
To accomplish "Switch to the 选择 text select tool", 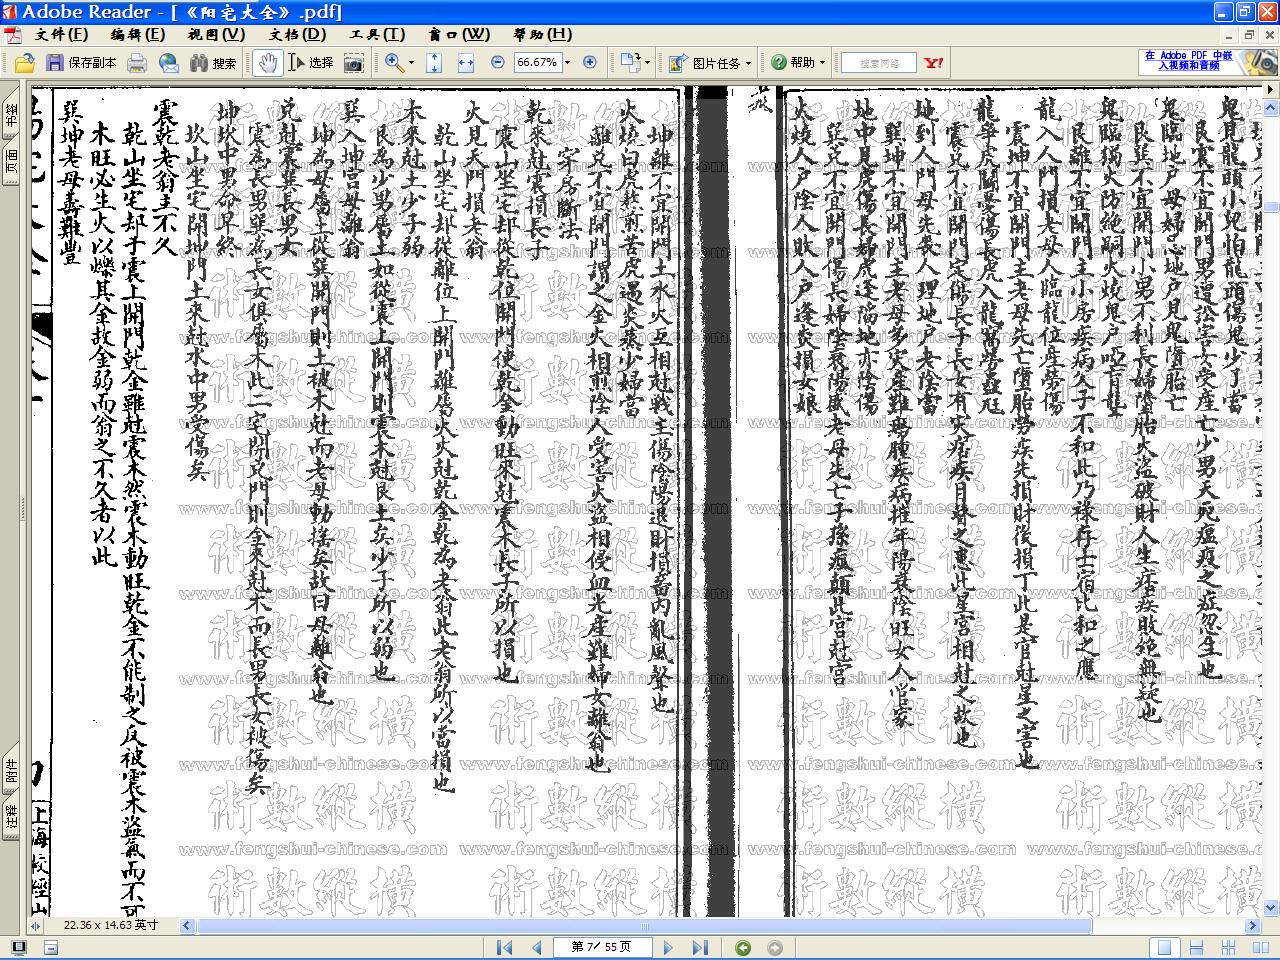I will (311, 63).
